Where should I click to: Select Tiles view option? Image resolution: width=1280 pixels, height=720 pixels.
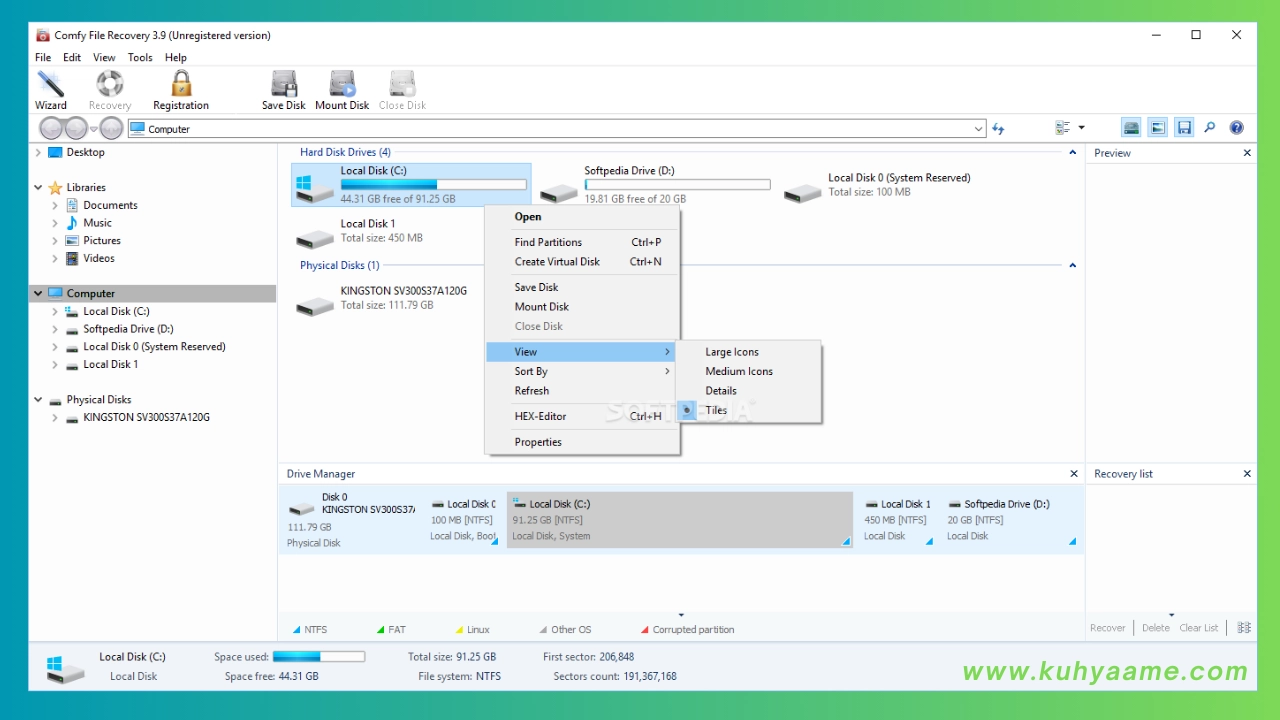pyautogui.click(x=748, y=410)
